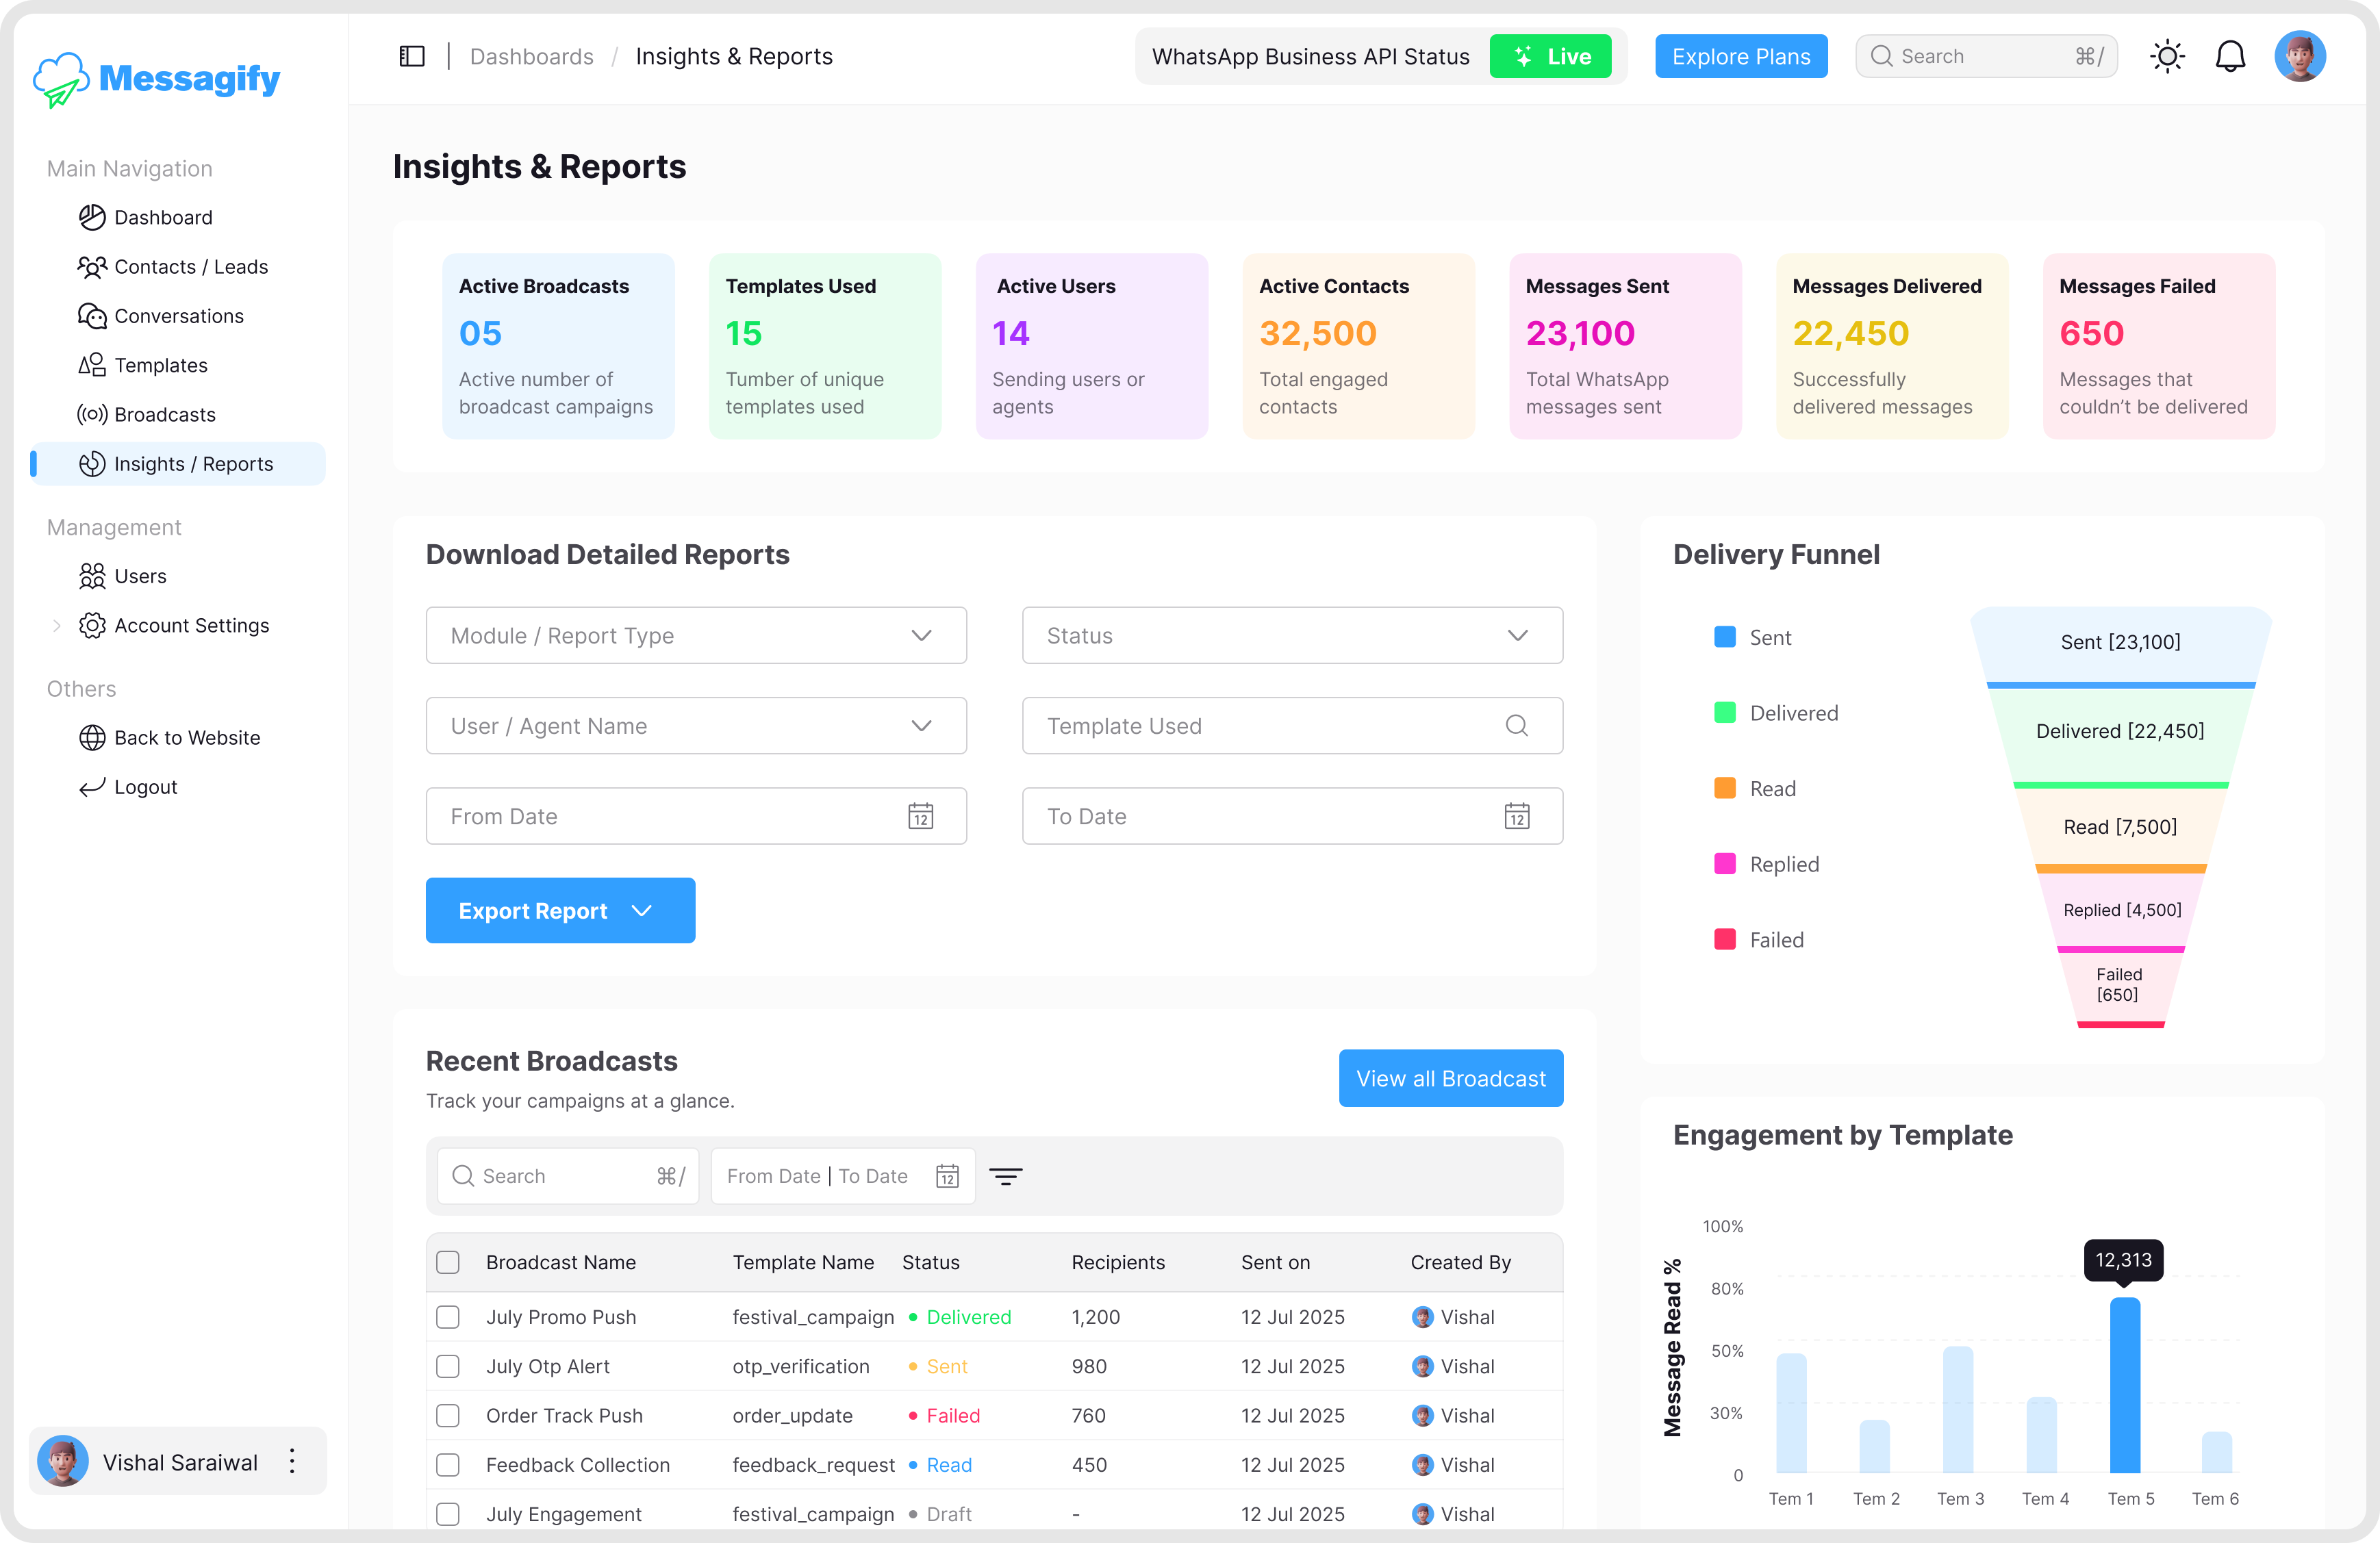Open Contacts / Leads page
Screen dimensions: 2380x1543
click(191, 267)
